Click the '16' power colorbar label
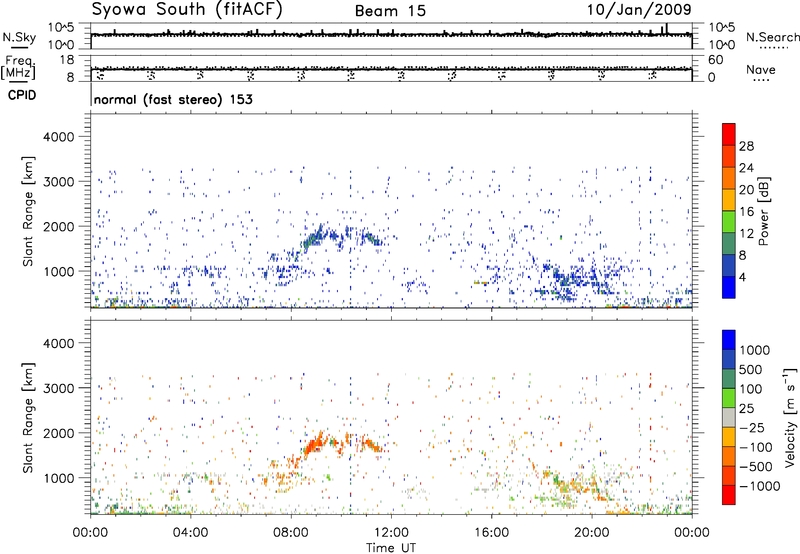 [746, 212]
